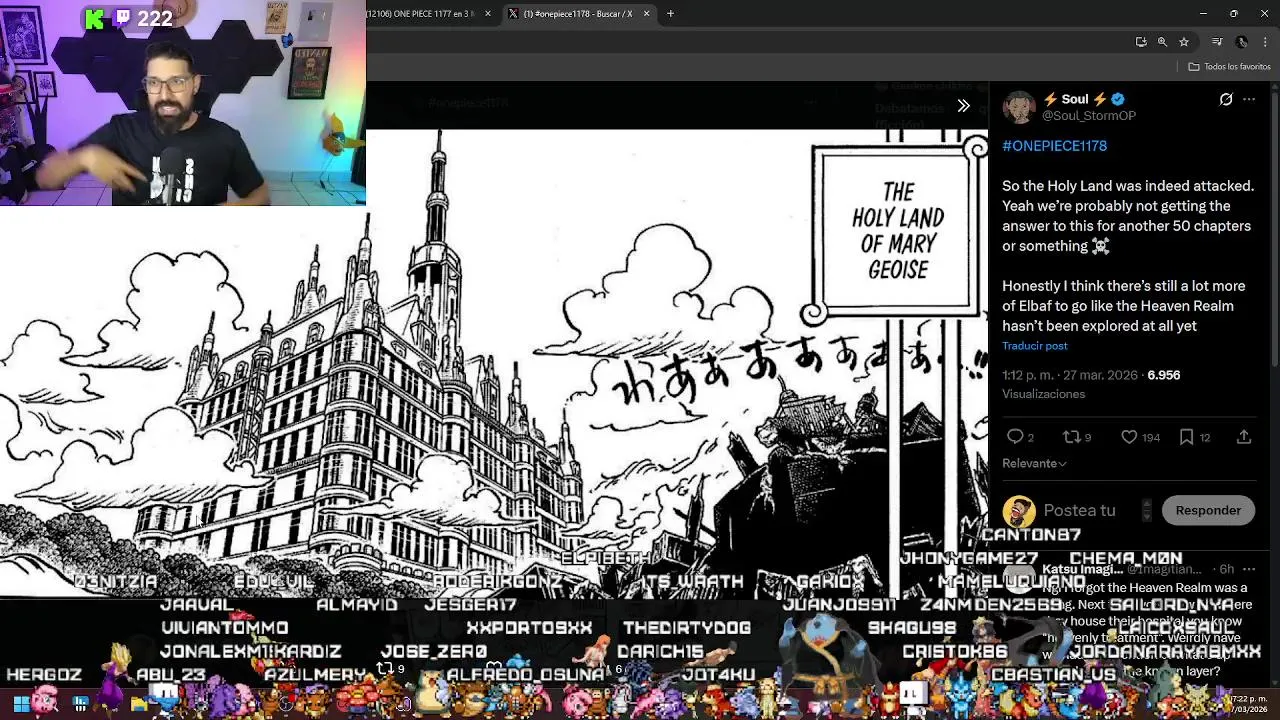Click the Postea tu respuesta input field
Viewport: 1280px width, 720px height.
[1090, 510]
